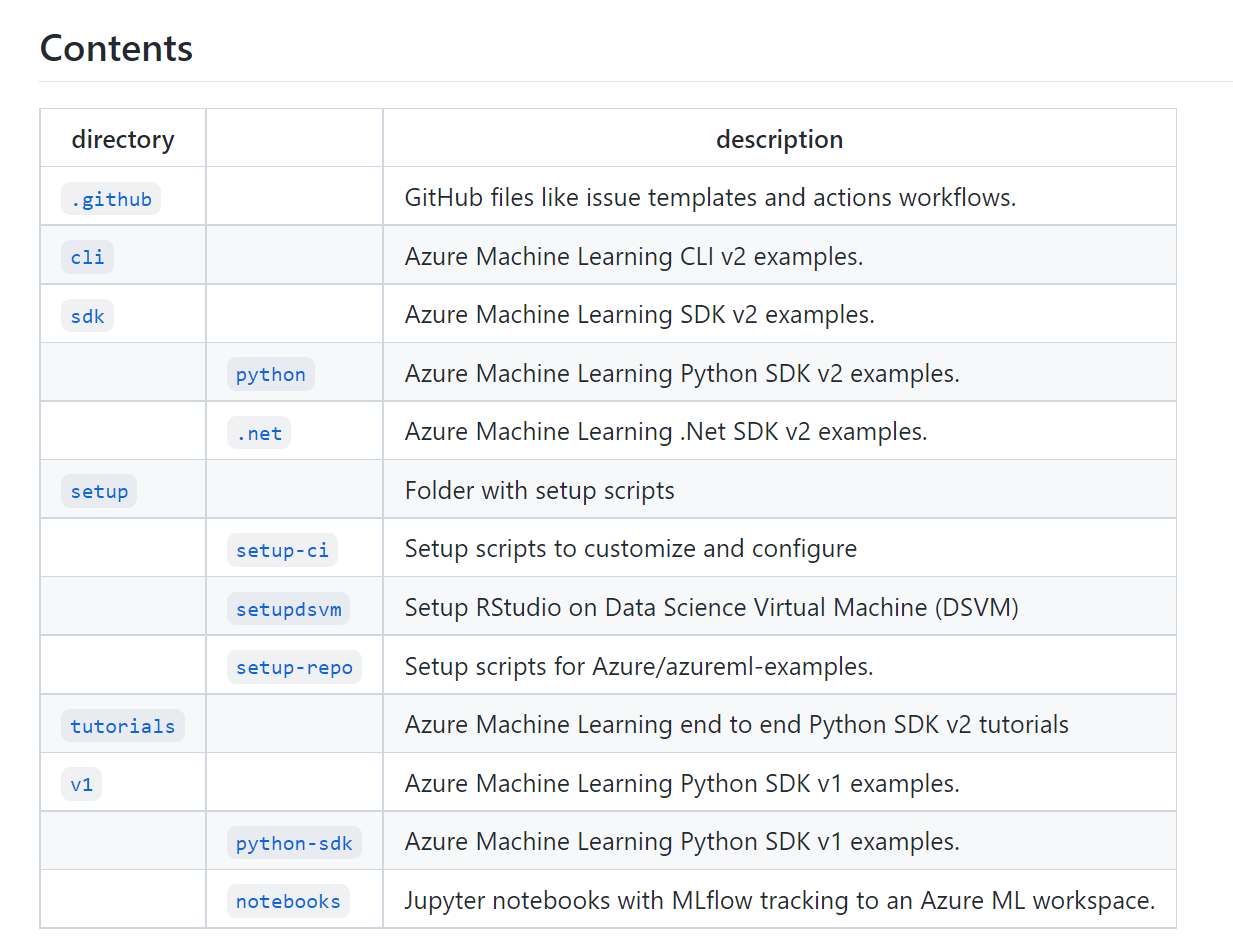Click 'Jupyter notebooks with MLflow tracking' description
1233x952 pixels.
point(780,901)
